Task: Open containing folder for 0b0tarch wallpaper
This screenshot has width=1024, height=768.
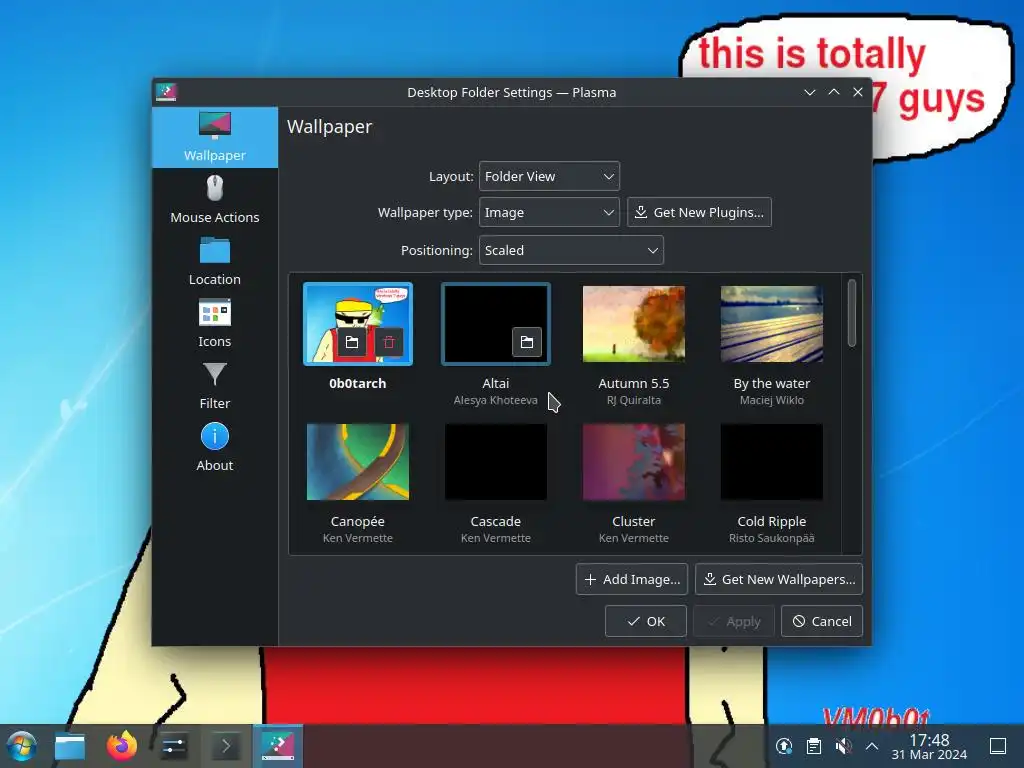Action: point(352,342)
